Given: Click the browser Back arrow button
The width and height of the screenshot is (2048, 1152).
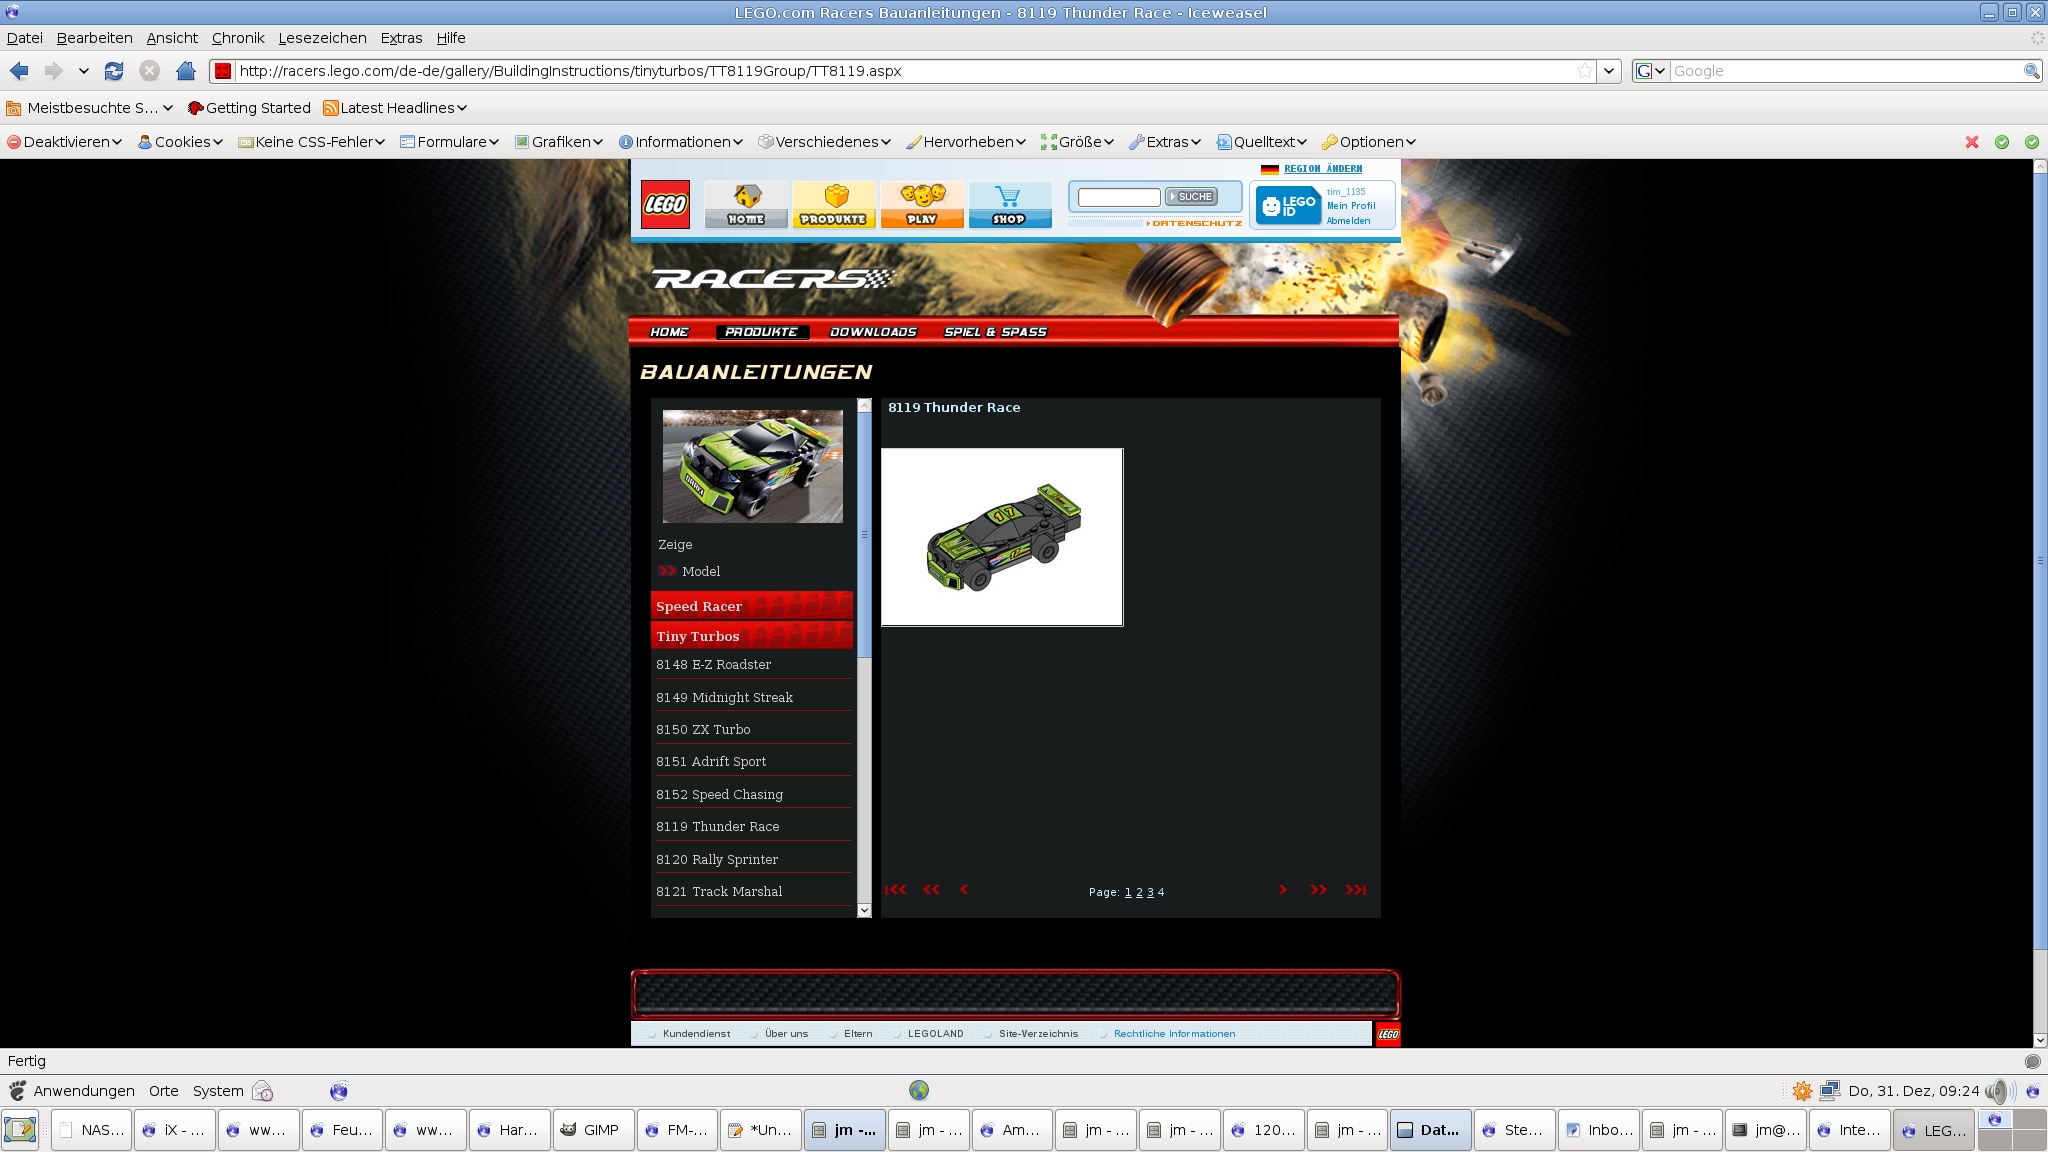Looking at the screenshot, I should coord(19,71).
